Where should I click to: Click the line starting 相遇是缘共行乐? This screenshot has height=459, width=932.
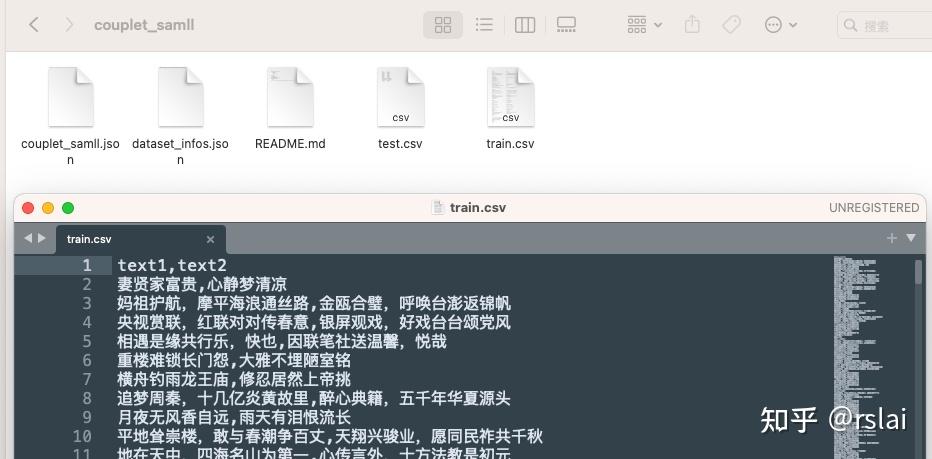(282, 341)
